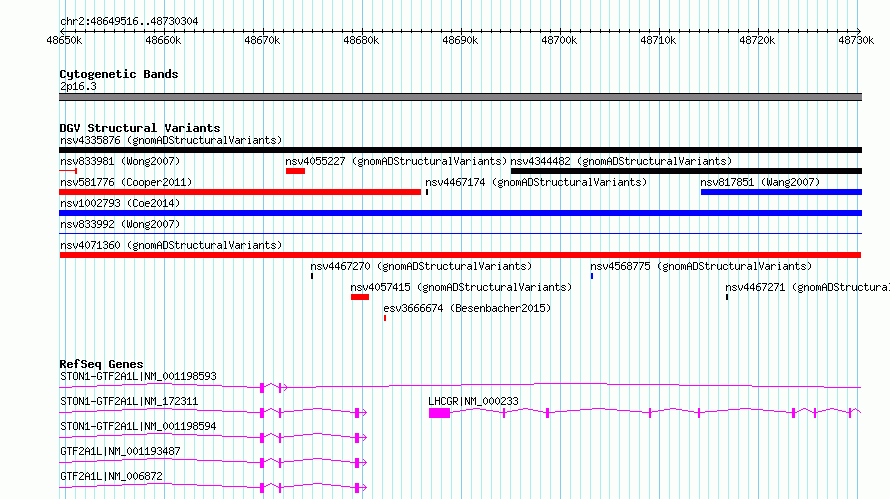Image resolution: width=890 pixels, height=499 pixels.
Task: Click the black nsv4335876 variant bar
Action: tap(460, 150)
